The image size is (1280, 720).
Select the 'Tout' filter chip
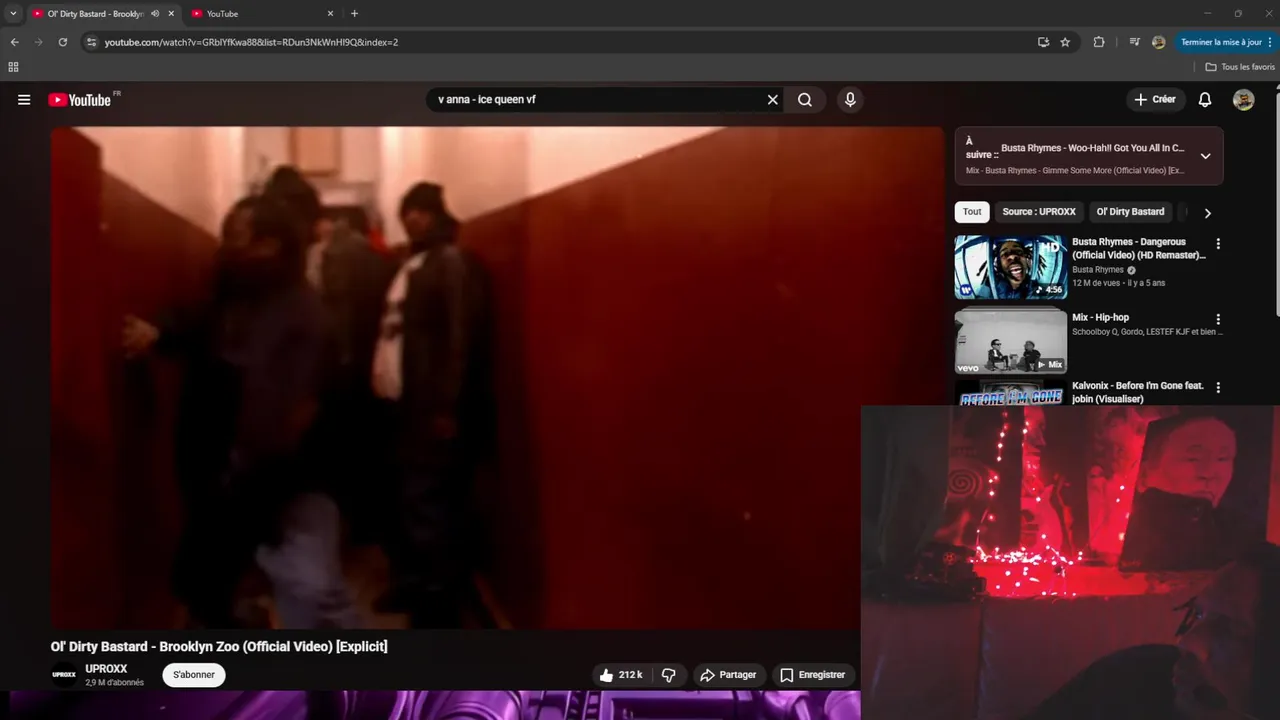pyautogui.click(x=972, y=212)
